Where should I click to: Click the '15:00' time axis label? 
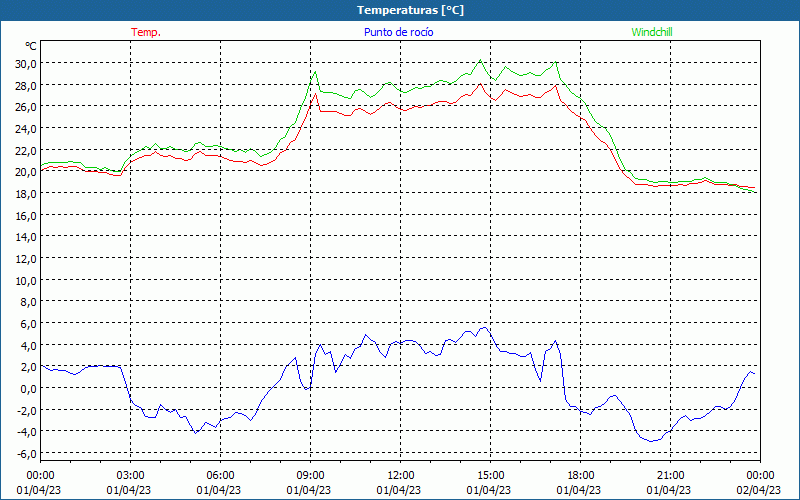pos(490,476)
